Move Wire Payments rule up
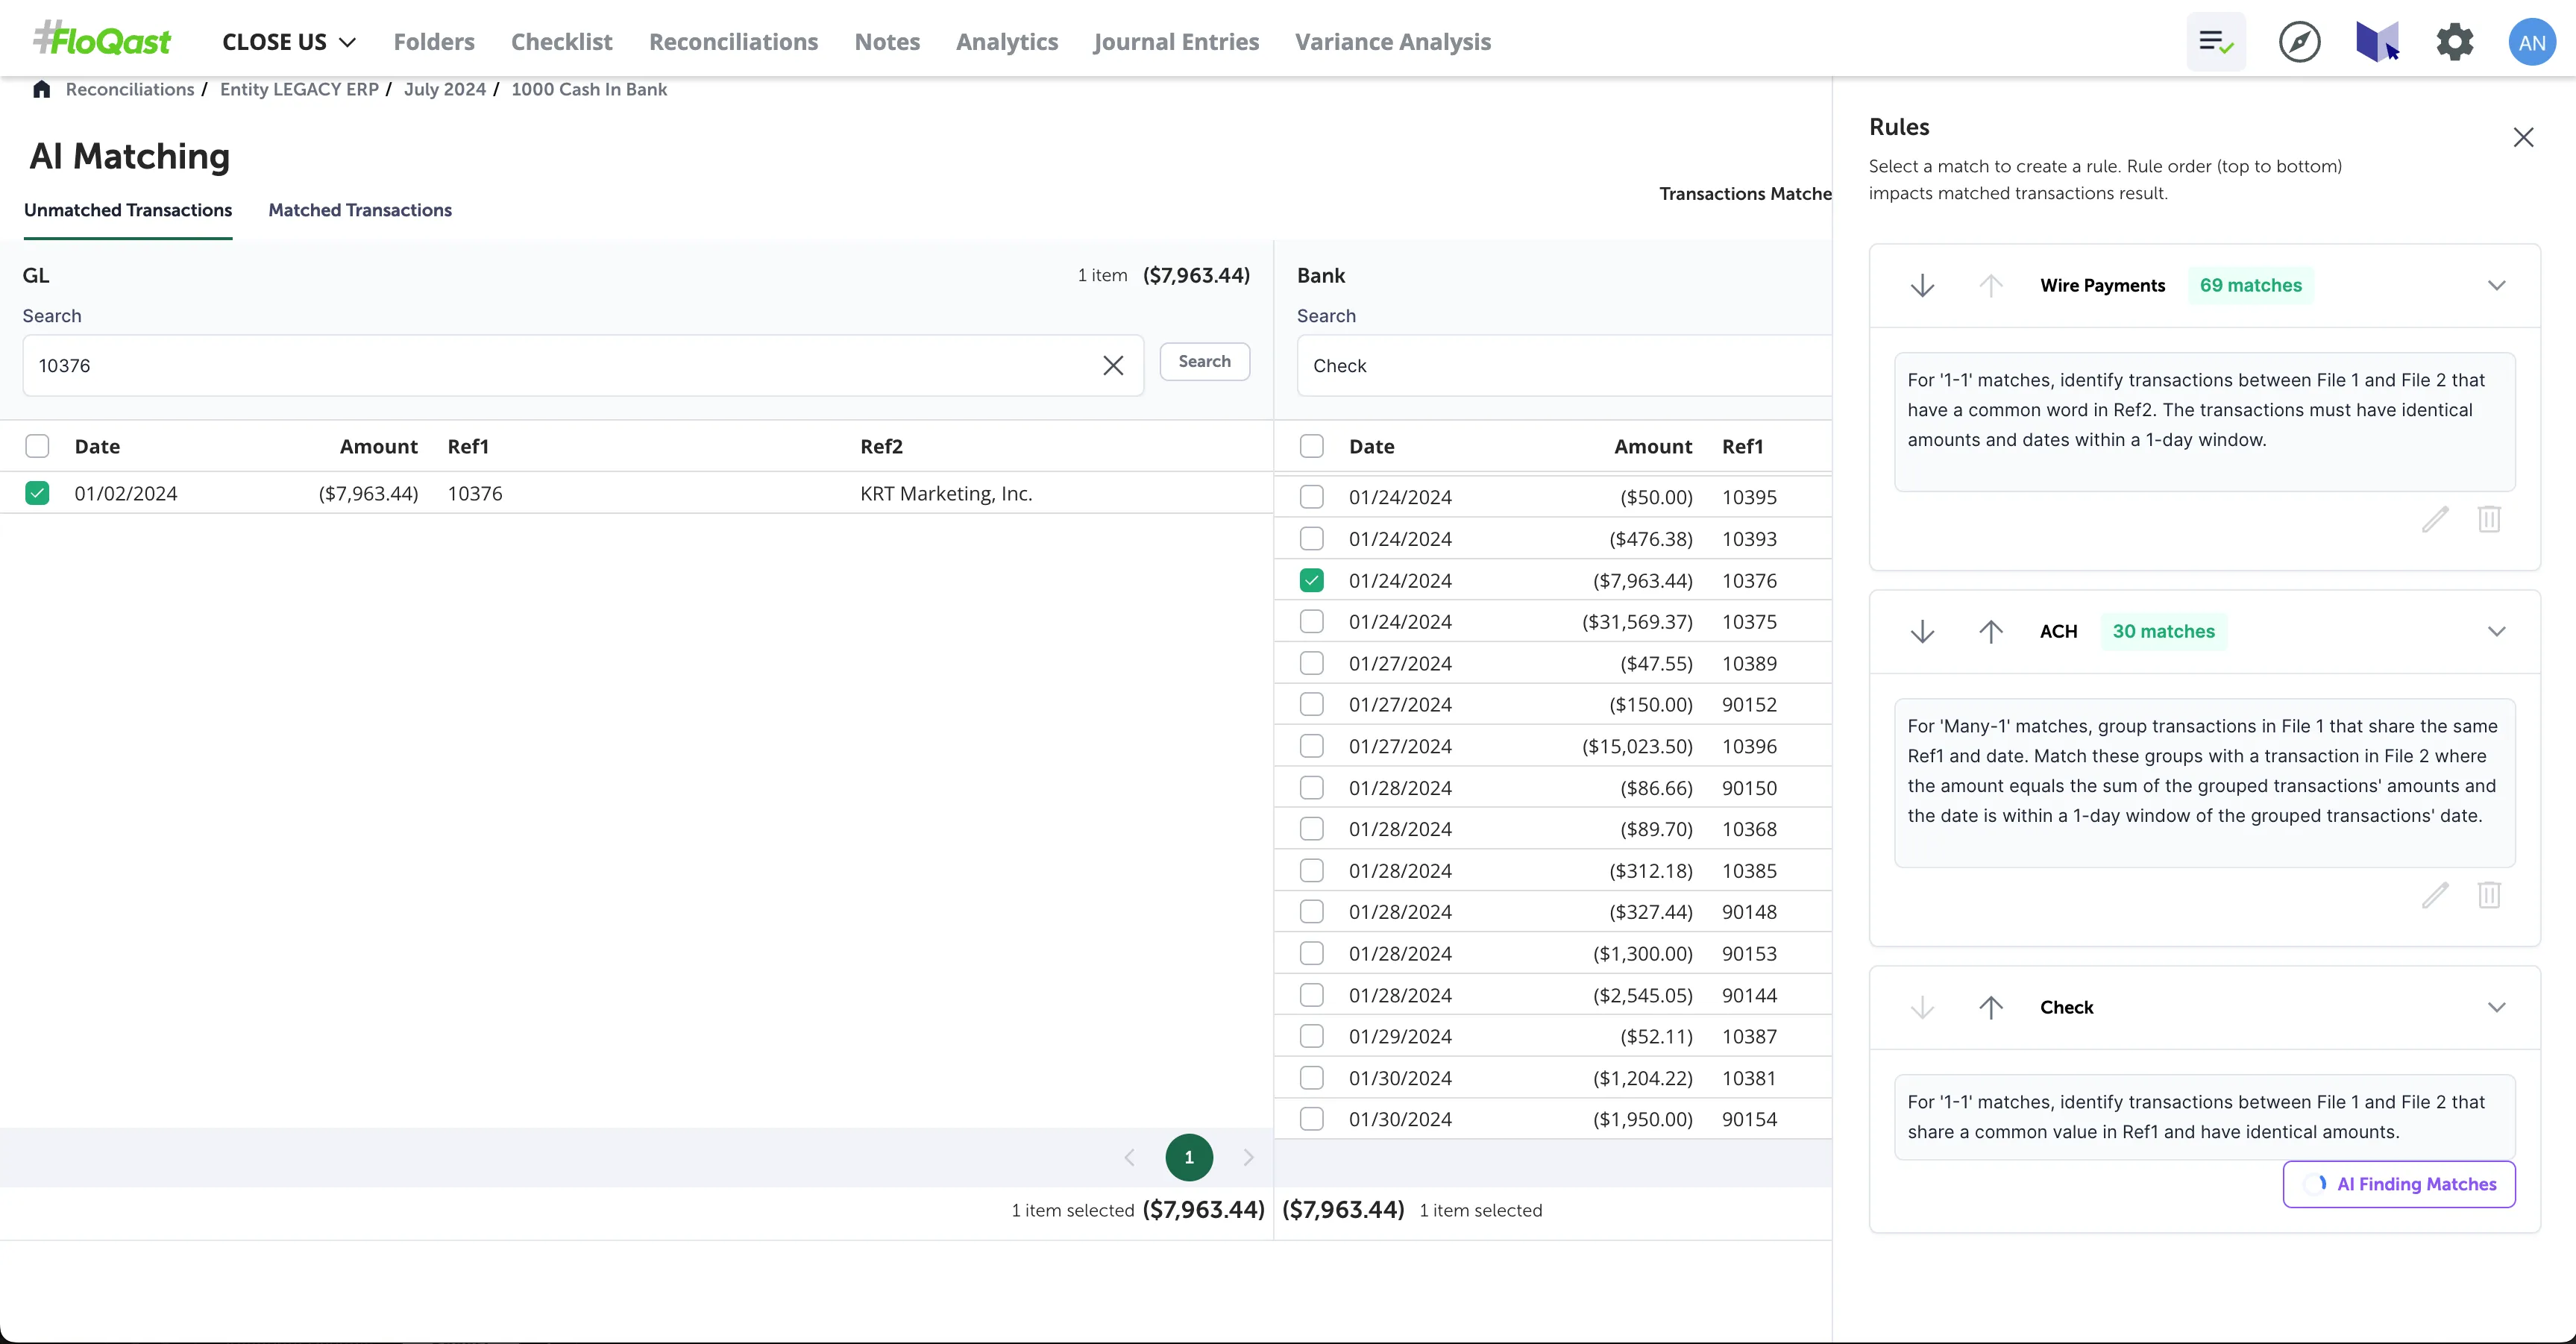This screenshot has width=2576, height=1344. pos(1990,286)
